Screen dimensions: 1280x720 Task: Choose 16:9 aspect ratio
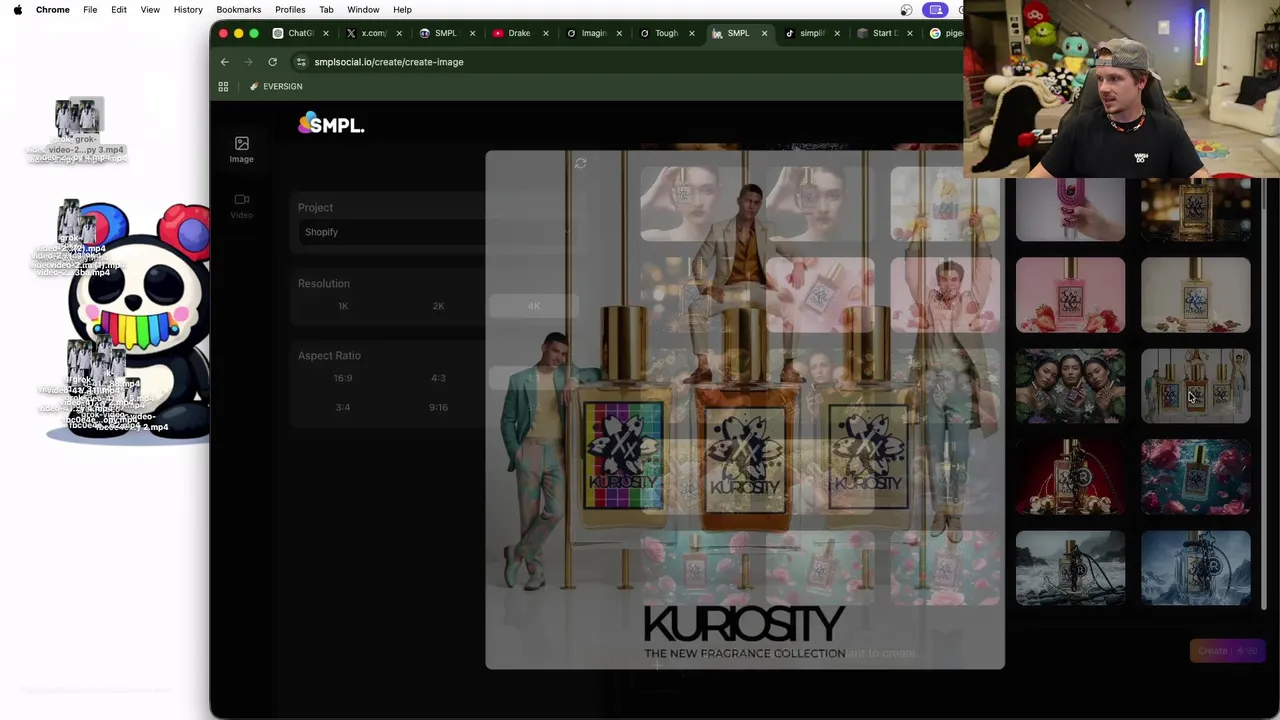[343, 378]
